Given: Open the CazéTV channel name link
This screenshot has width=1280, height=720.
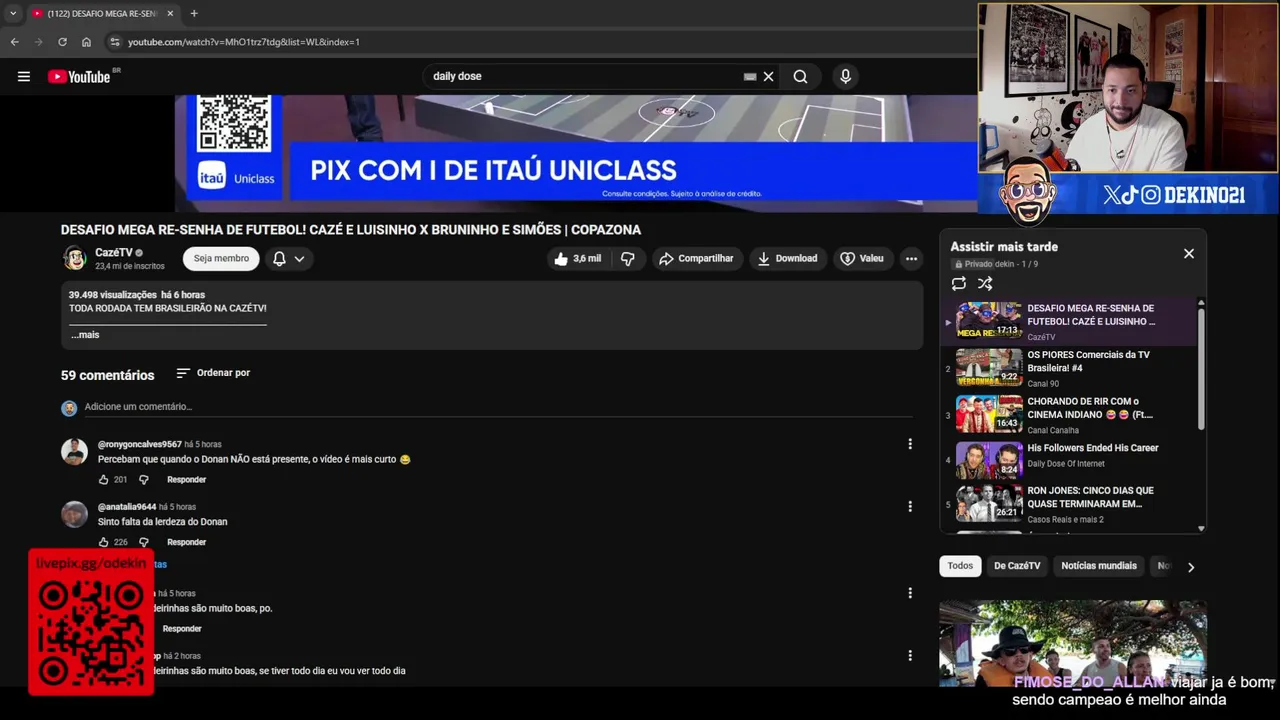Looking at the screenshot, I should [113, 253].
